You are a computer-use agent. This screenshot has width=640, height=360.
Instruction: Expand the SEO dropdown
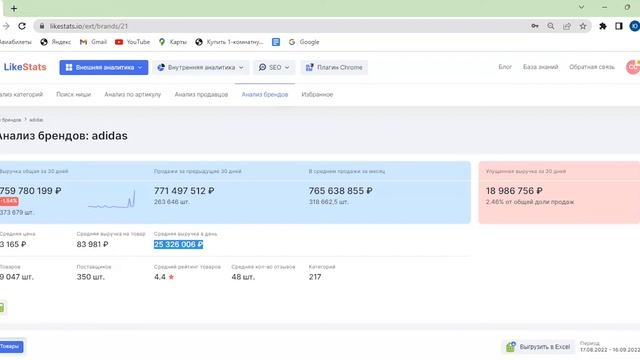tap(274, 67)
